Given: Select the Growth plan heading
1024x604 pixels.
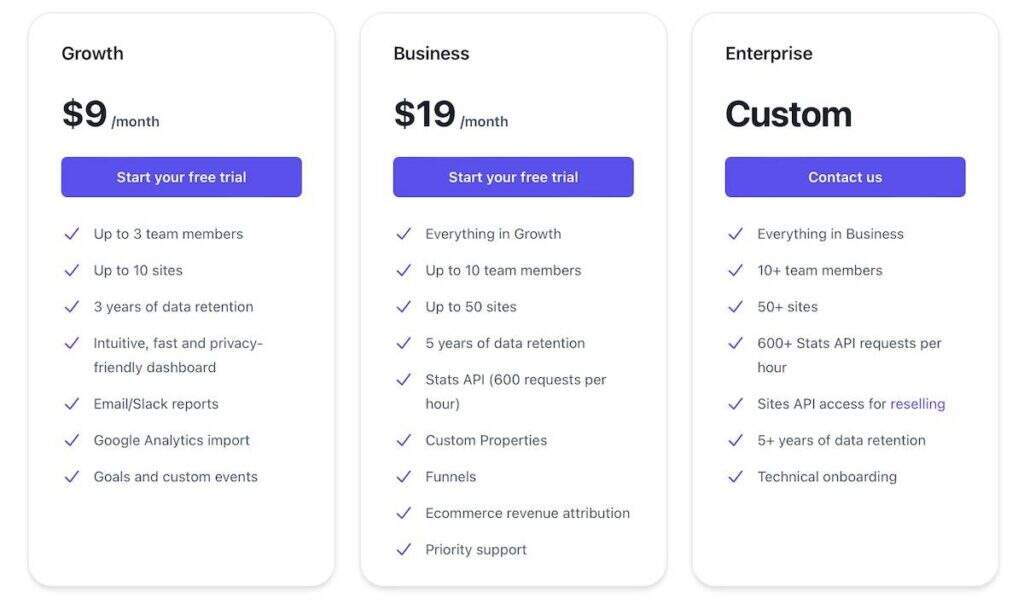Looking at the screenshot, I should [x=92, y=54].
